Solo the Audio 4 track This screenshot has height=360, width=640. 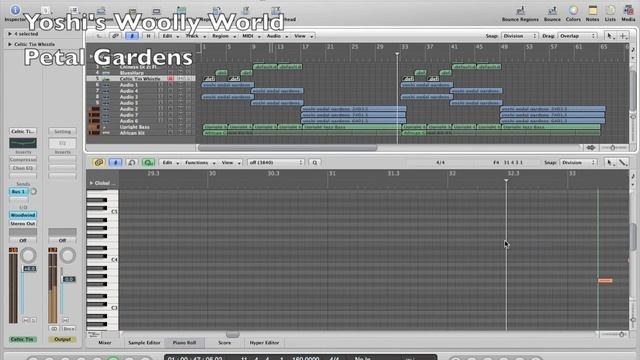pos(189,91)
